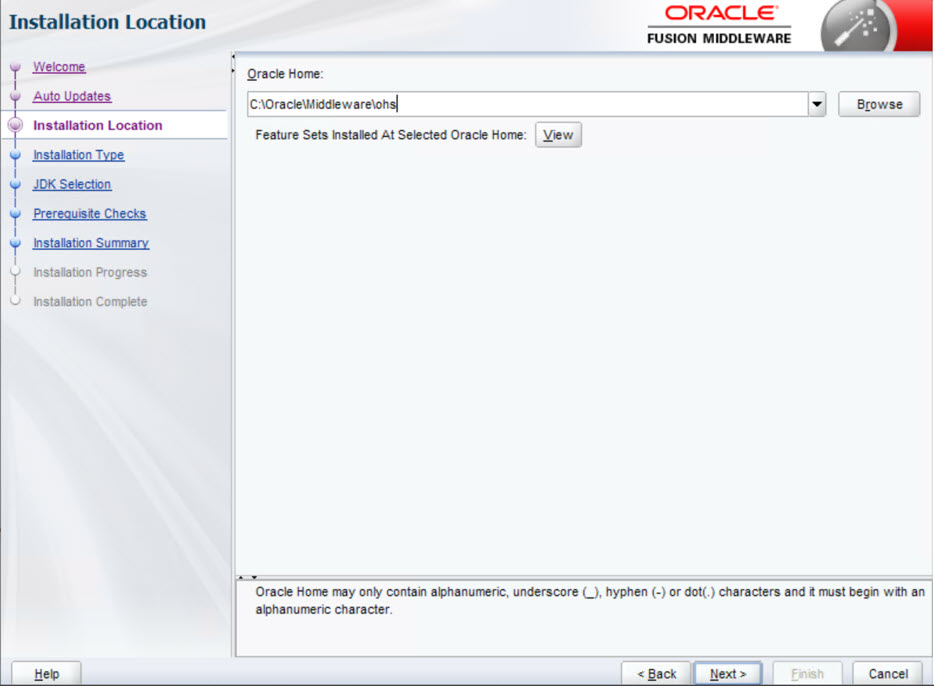This screenshot has width=934, height=686.
Task: Click the Installation Location step indicator
Action: pos(14,125)
